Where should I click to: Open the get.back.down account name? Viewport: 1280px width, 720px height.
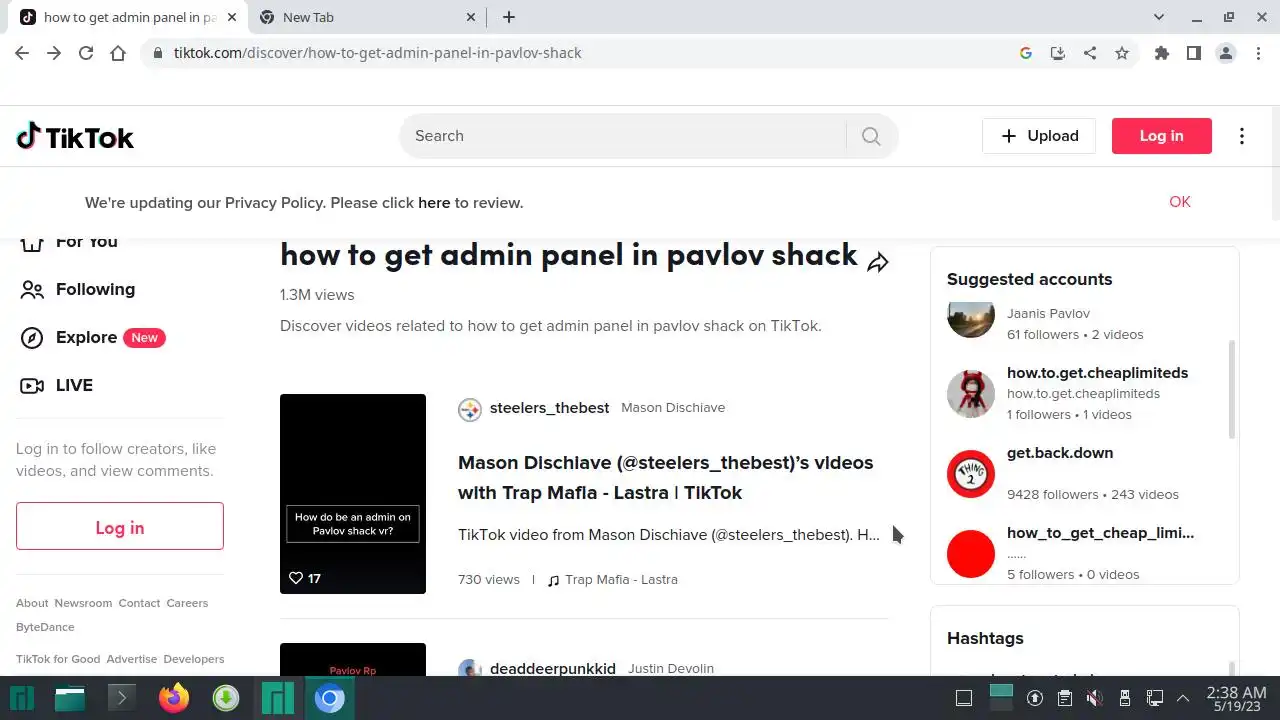pyautogui.click(x=1060, y=453)
